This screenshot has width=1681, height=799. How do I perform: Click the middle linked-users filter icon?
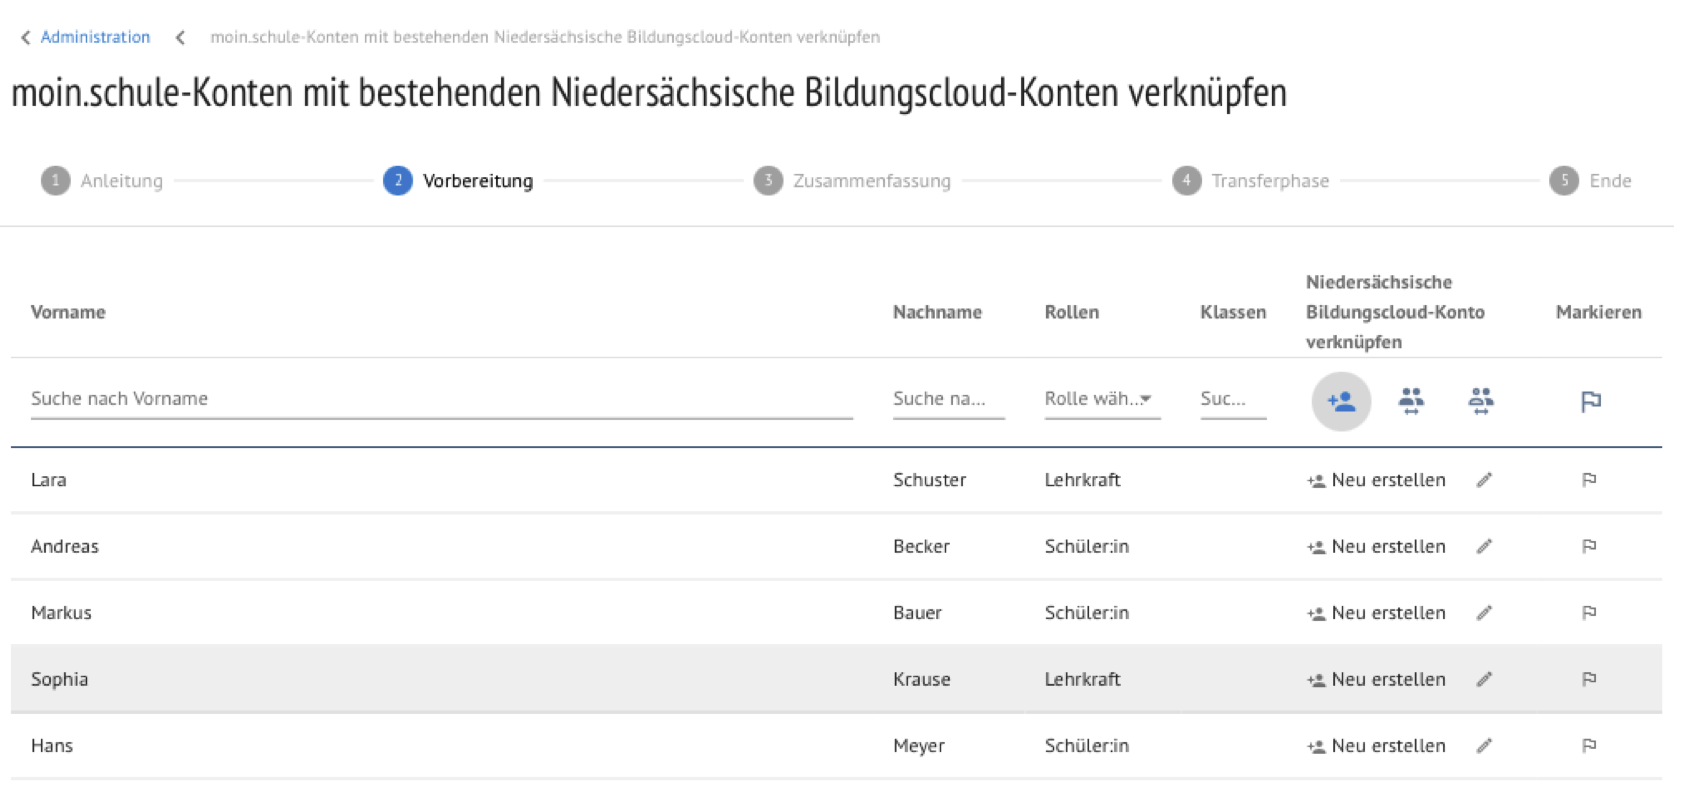1410,401
